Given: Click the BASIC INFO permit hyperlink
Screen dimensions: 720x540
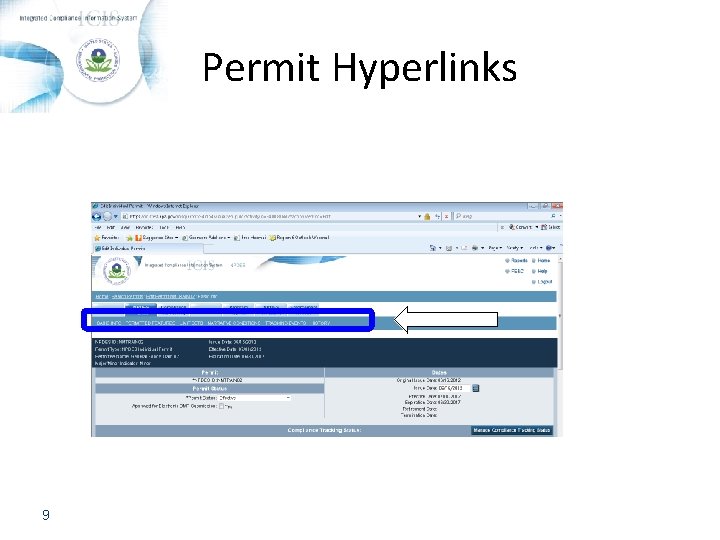Looking at the screenshot, I should click(109, 323).
